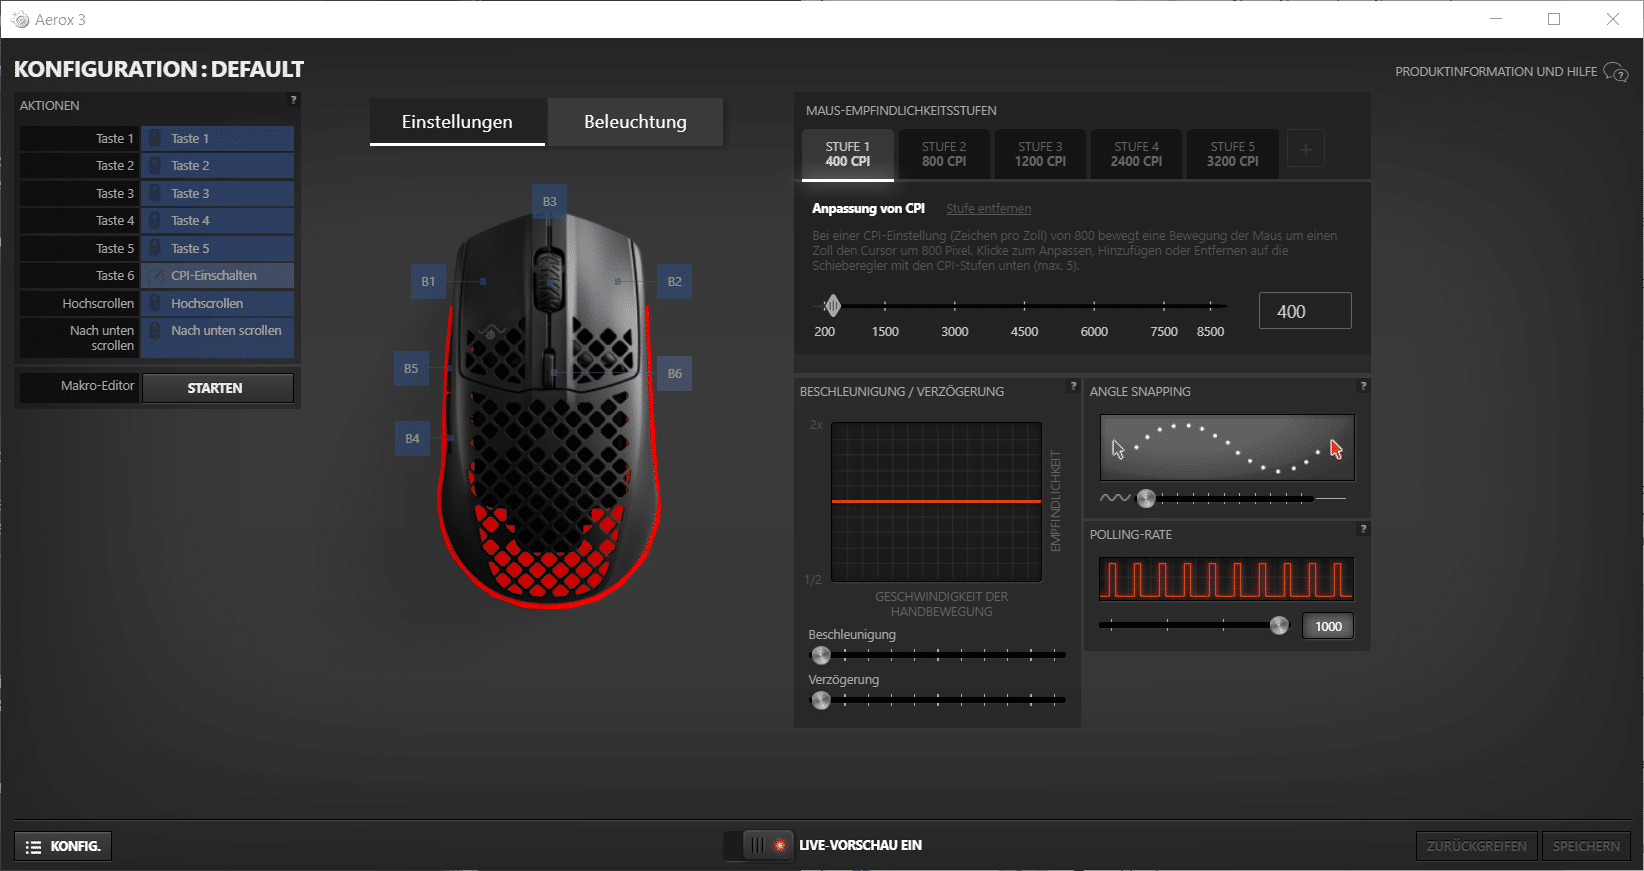Click the CPI value input field

point(1304,311)
